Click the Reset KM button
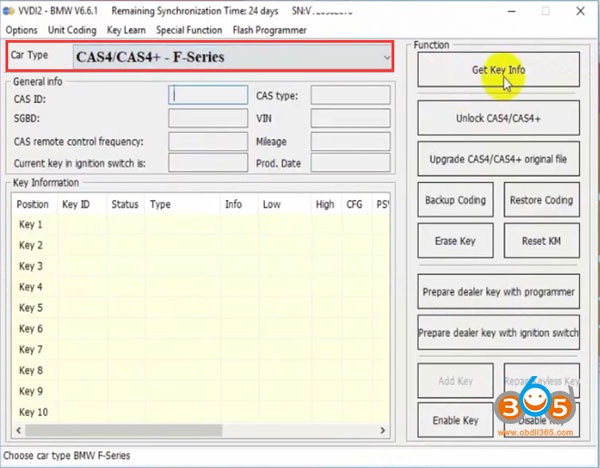Screen dimensions: 600x468 click(x=541, y=241)
